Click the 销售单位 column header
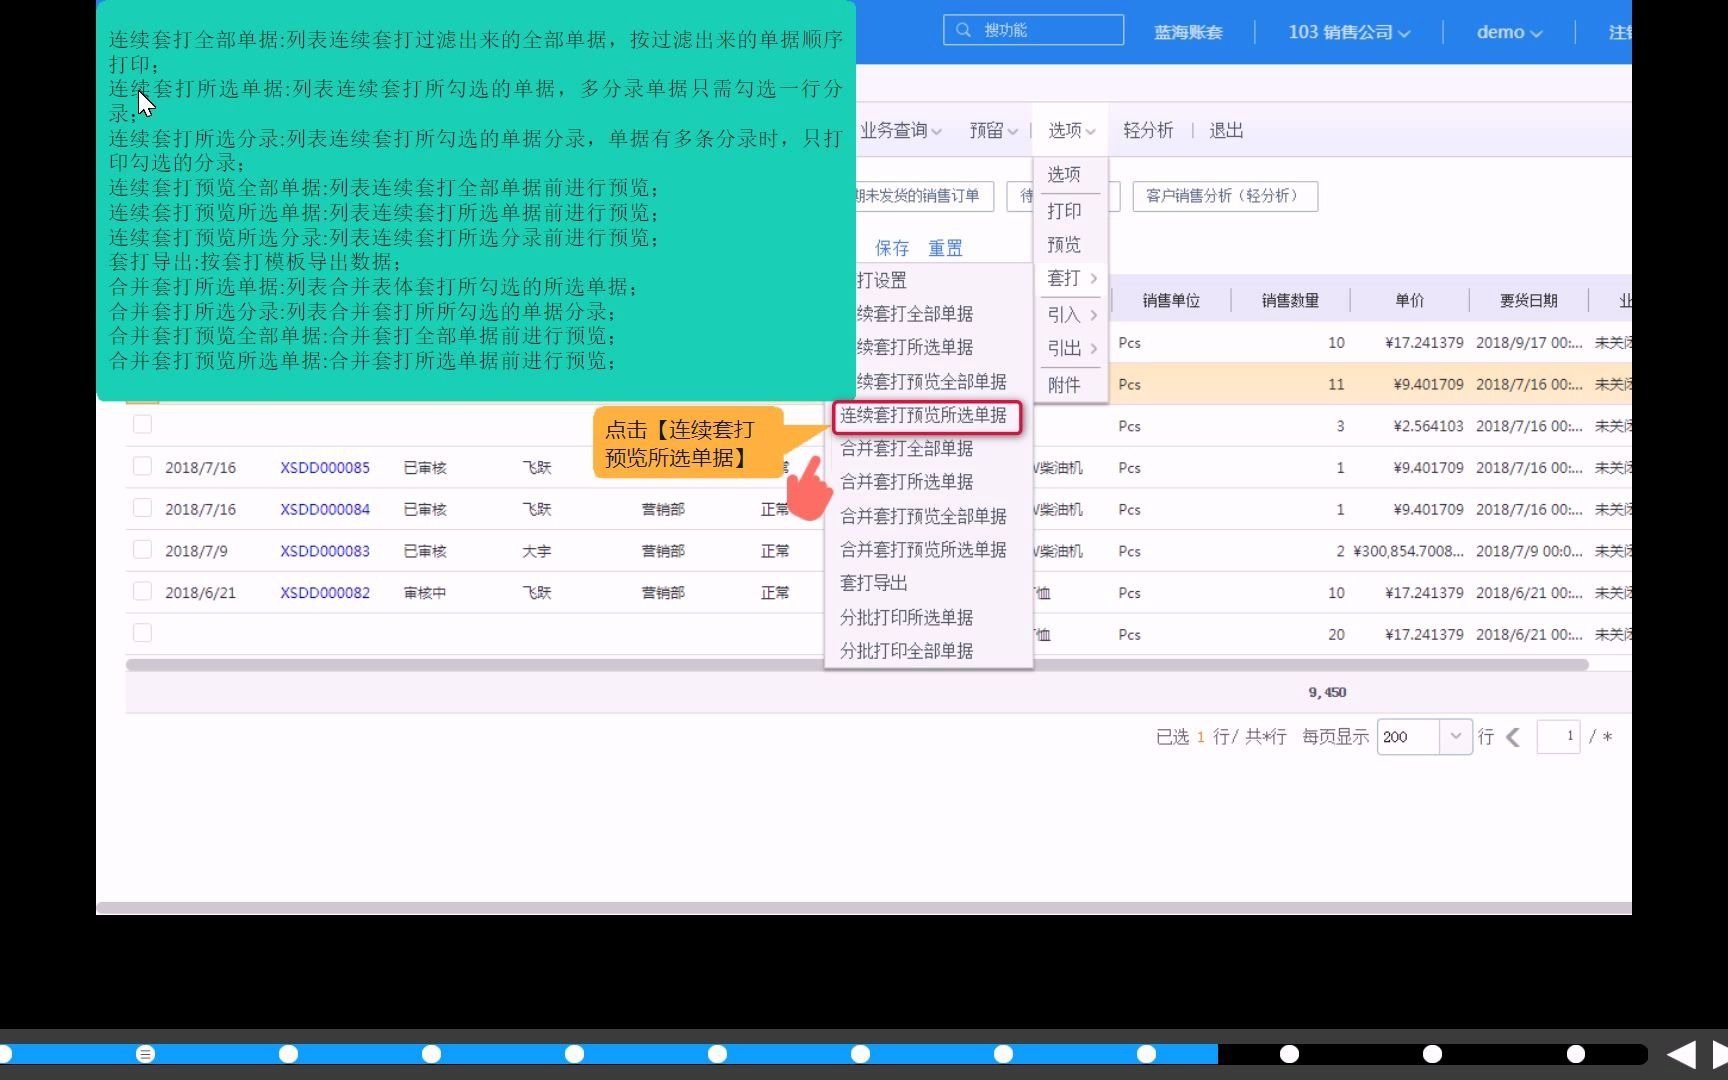 point(1171,301)
